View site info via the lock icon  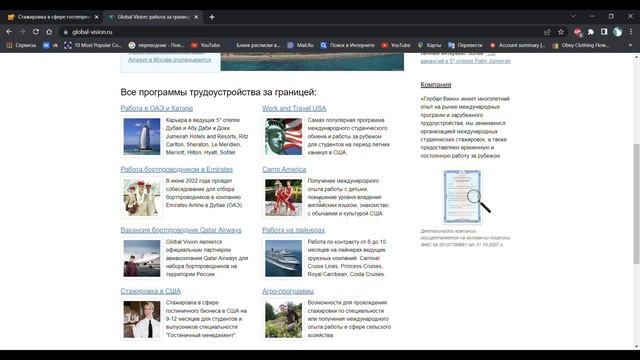click(65, 32)
